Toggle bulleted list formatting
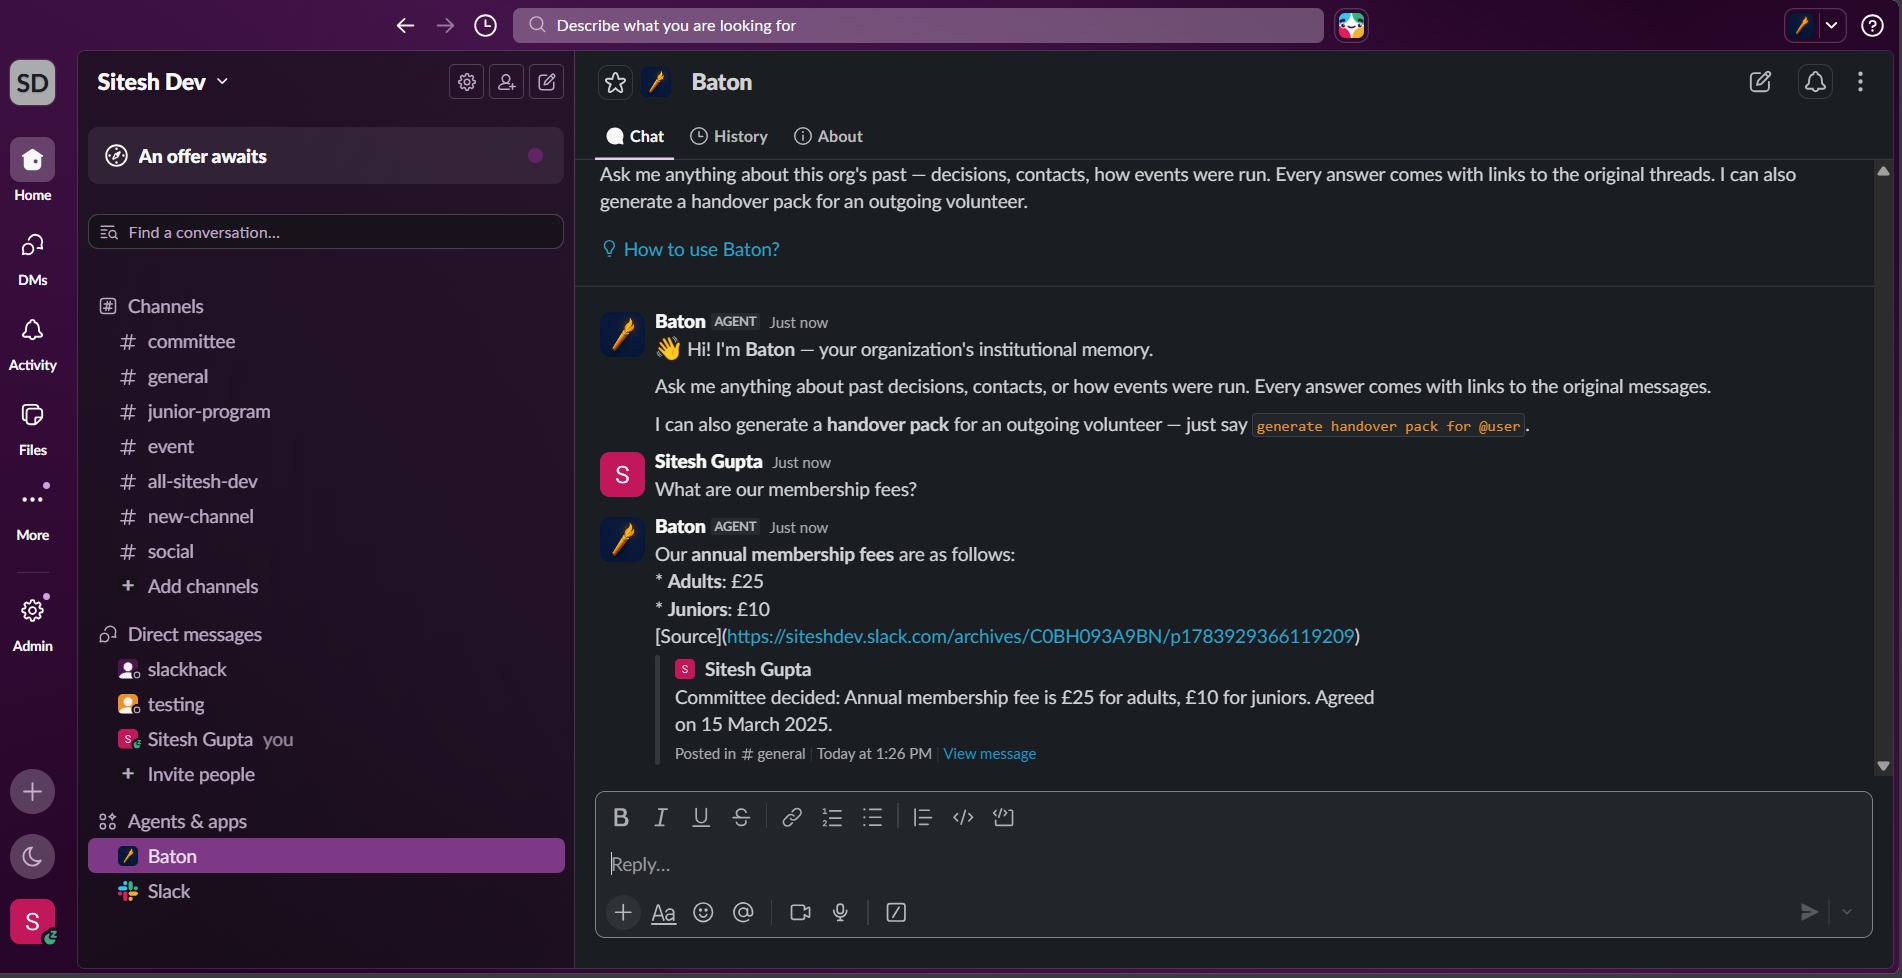Image resolution: width=1902 pixels, height=978 pixels. pyautogui.click(x=872, y=817)
